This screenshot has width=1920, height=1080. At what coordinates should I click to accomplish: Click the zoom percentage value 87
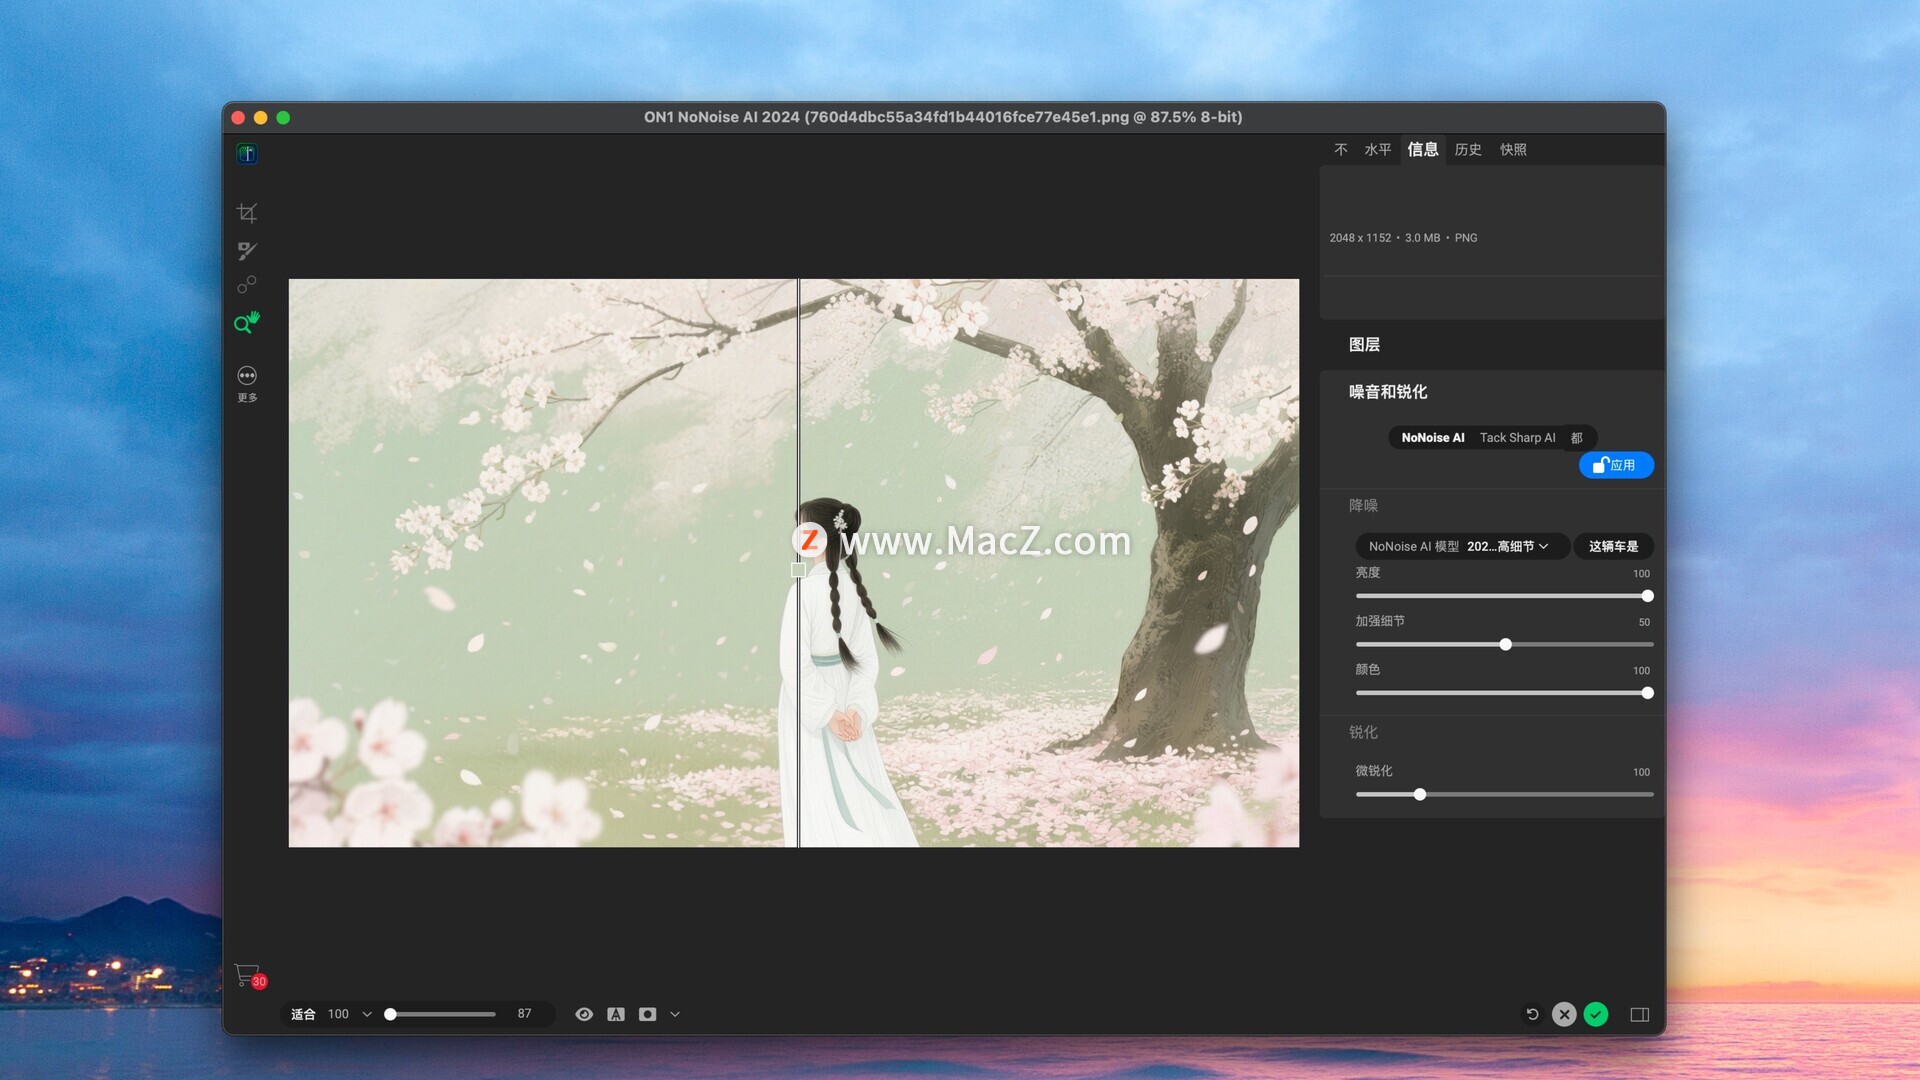[x=524, y=1014]
